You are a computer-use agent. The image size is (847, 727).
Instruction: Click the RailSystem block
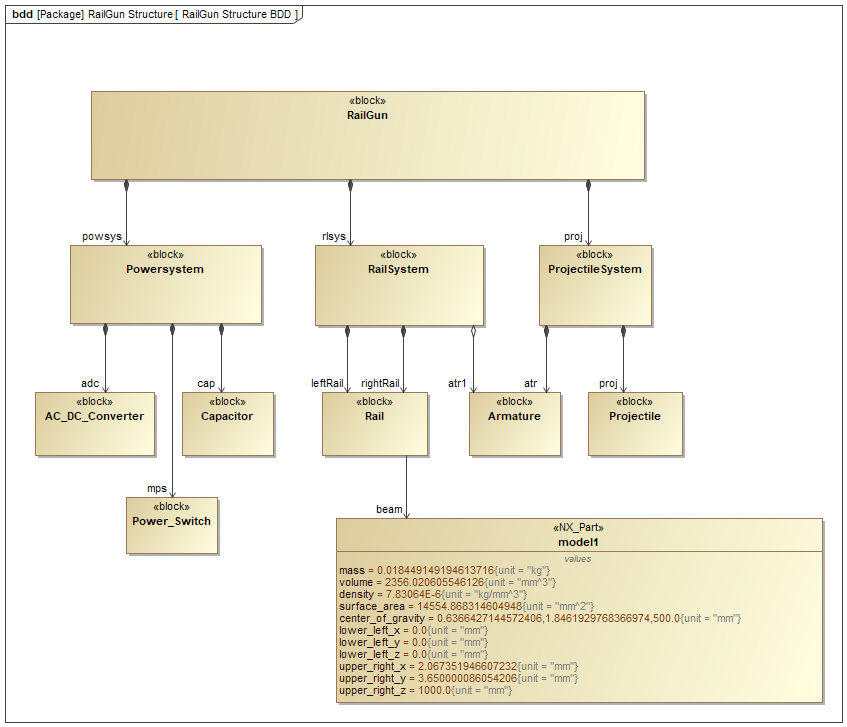pos(399,286)
